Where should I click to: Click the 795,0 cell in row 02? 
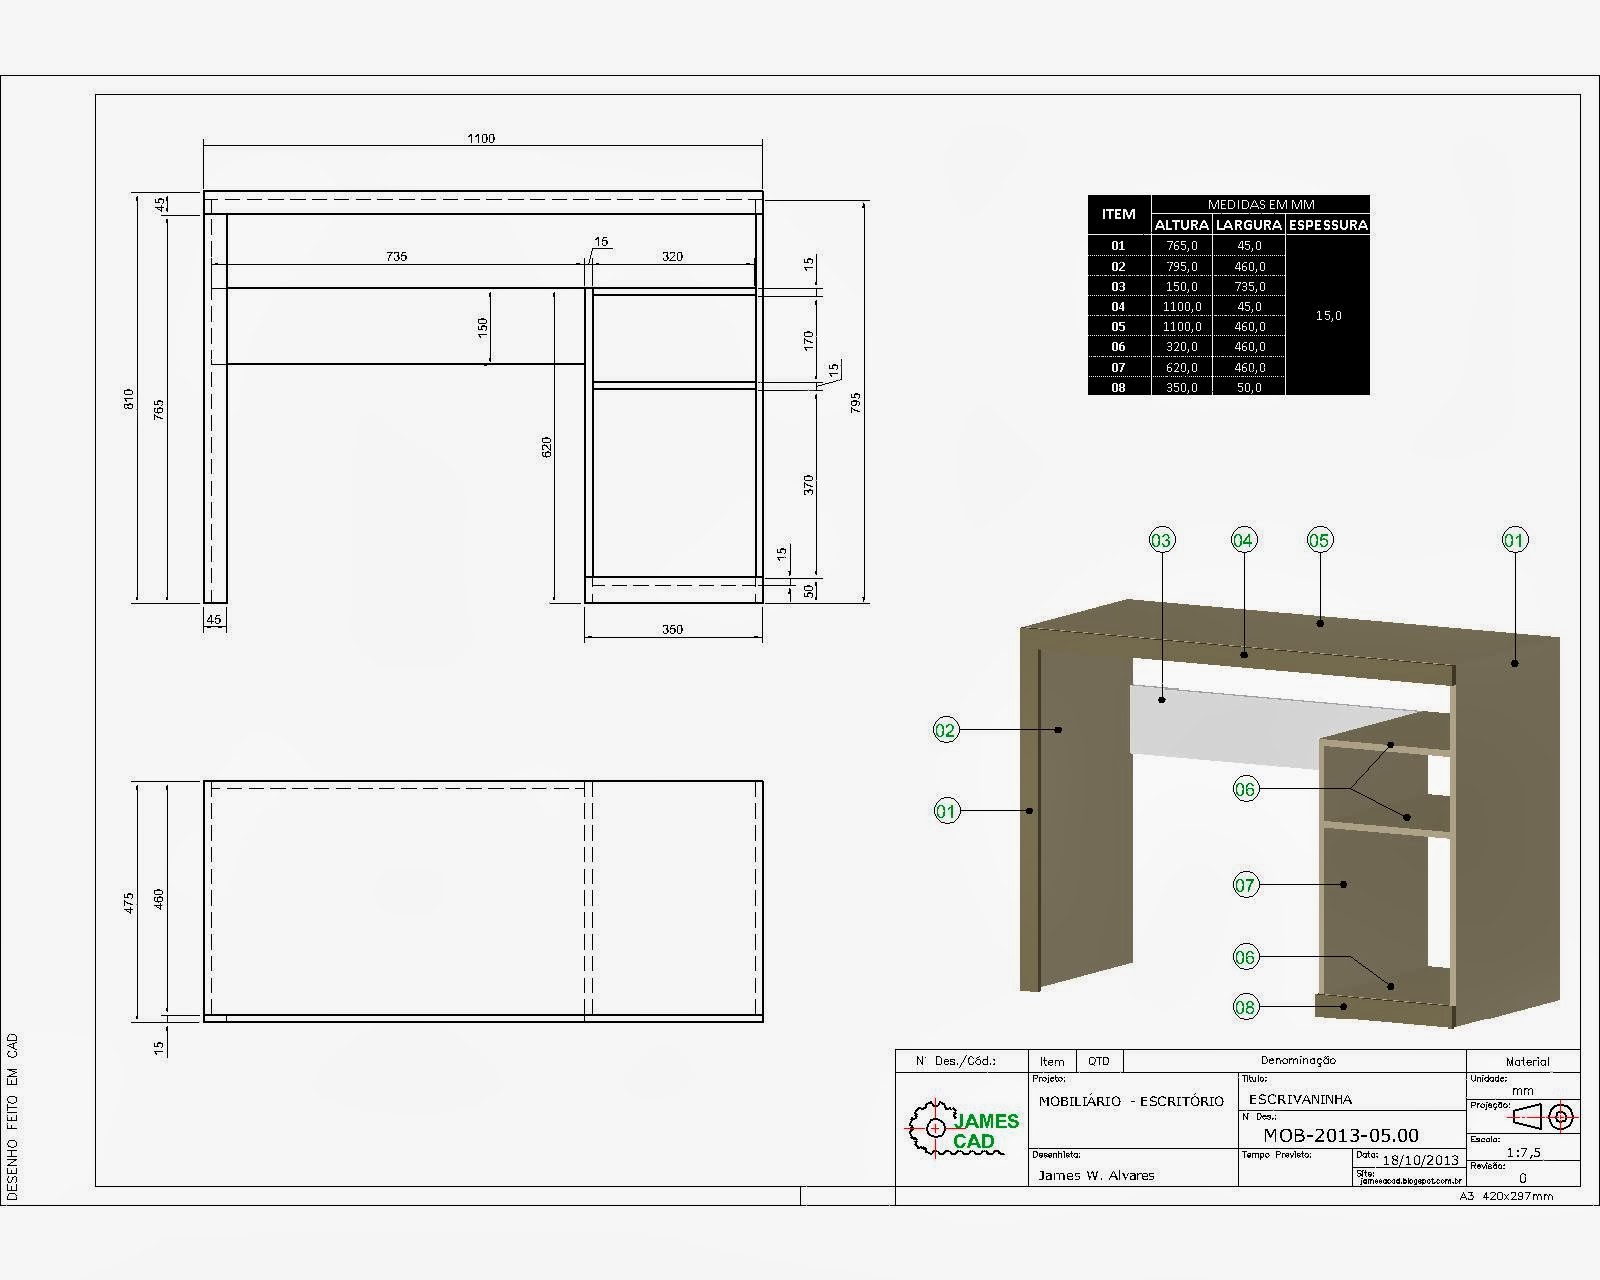pos(1181,266)
